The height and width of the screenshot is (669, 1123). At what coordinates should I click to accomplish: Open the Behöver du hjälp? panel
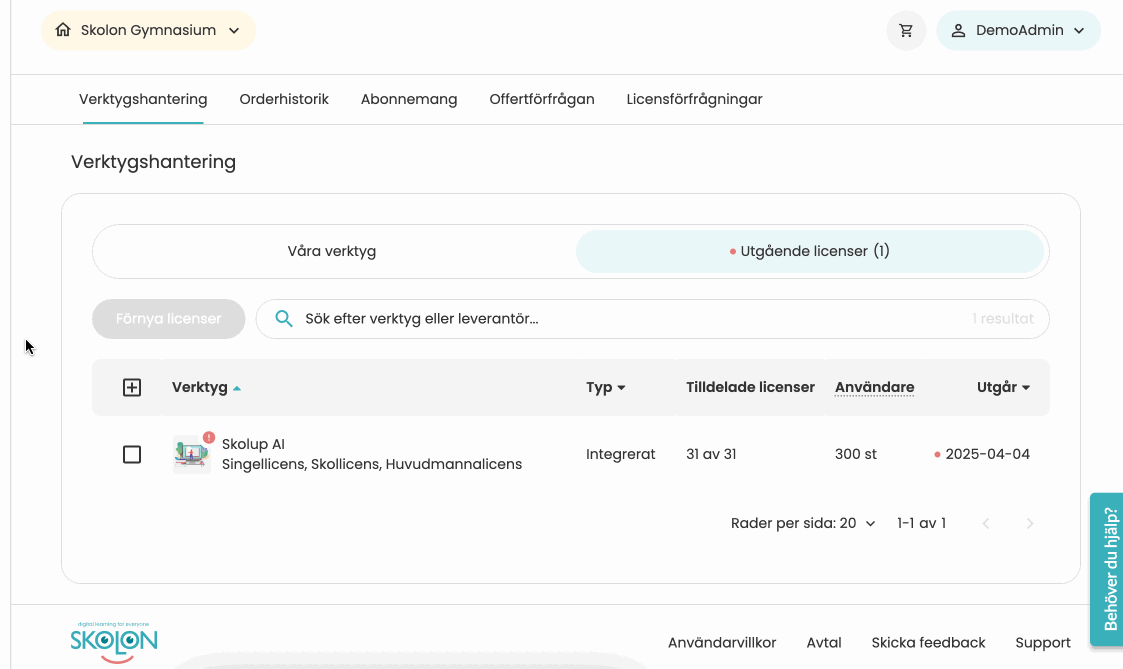[x=1107, y=569]
